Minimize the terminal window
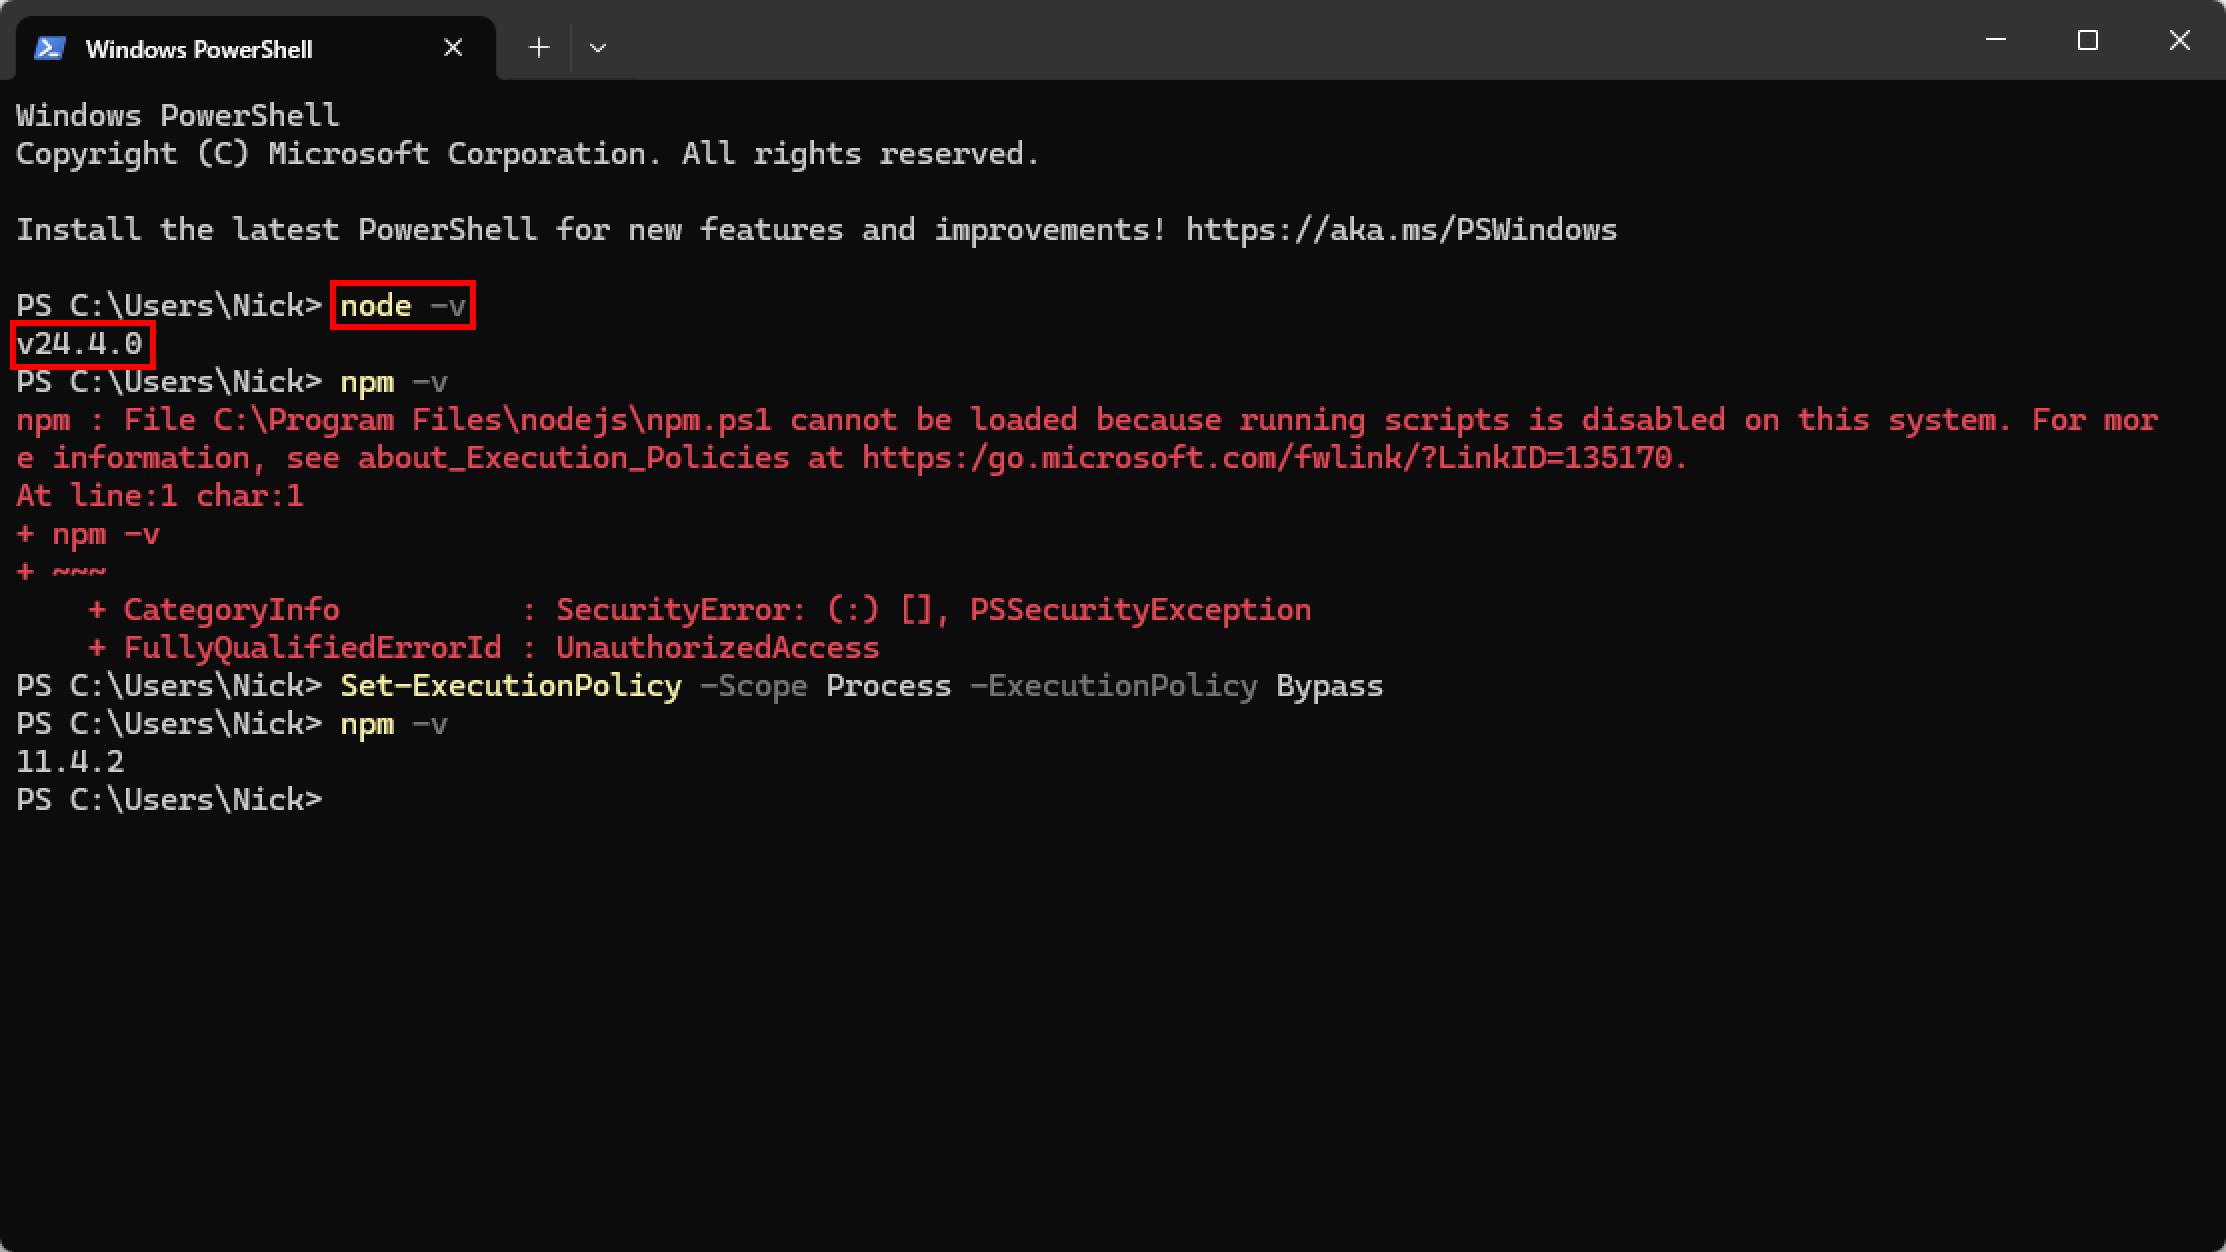 pos(1996,40)
